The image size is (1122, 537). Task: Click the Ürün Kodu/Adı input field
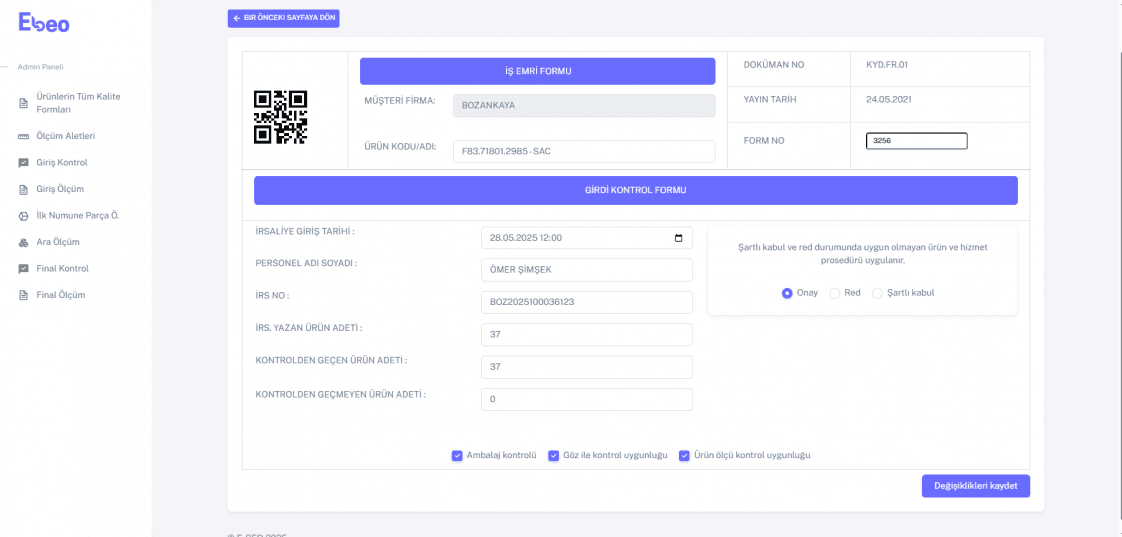click(584, 152)
